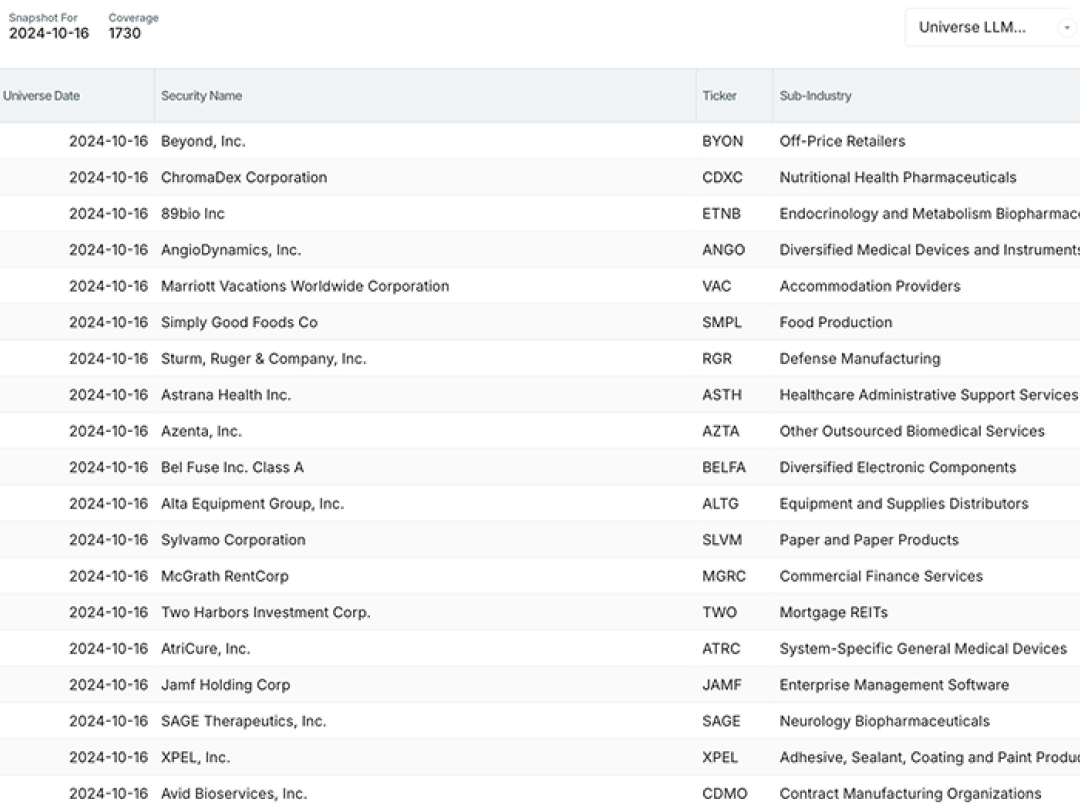1080x810 pixels.
Task: Click 89bio Inc security name
Action: point(193,214)
